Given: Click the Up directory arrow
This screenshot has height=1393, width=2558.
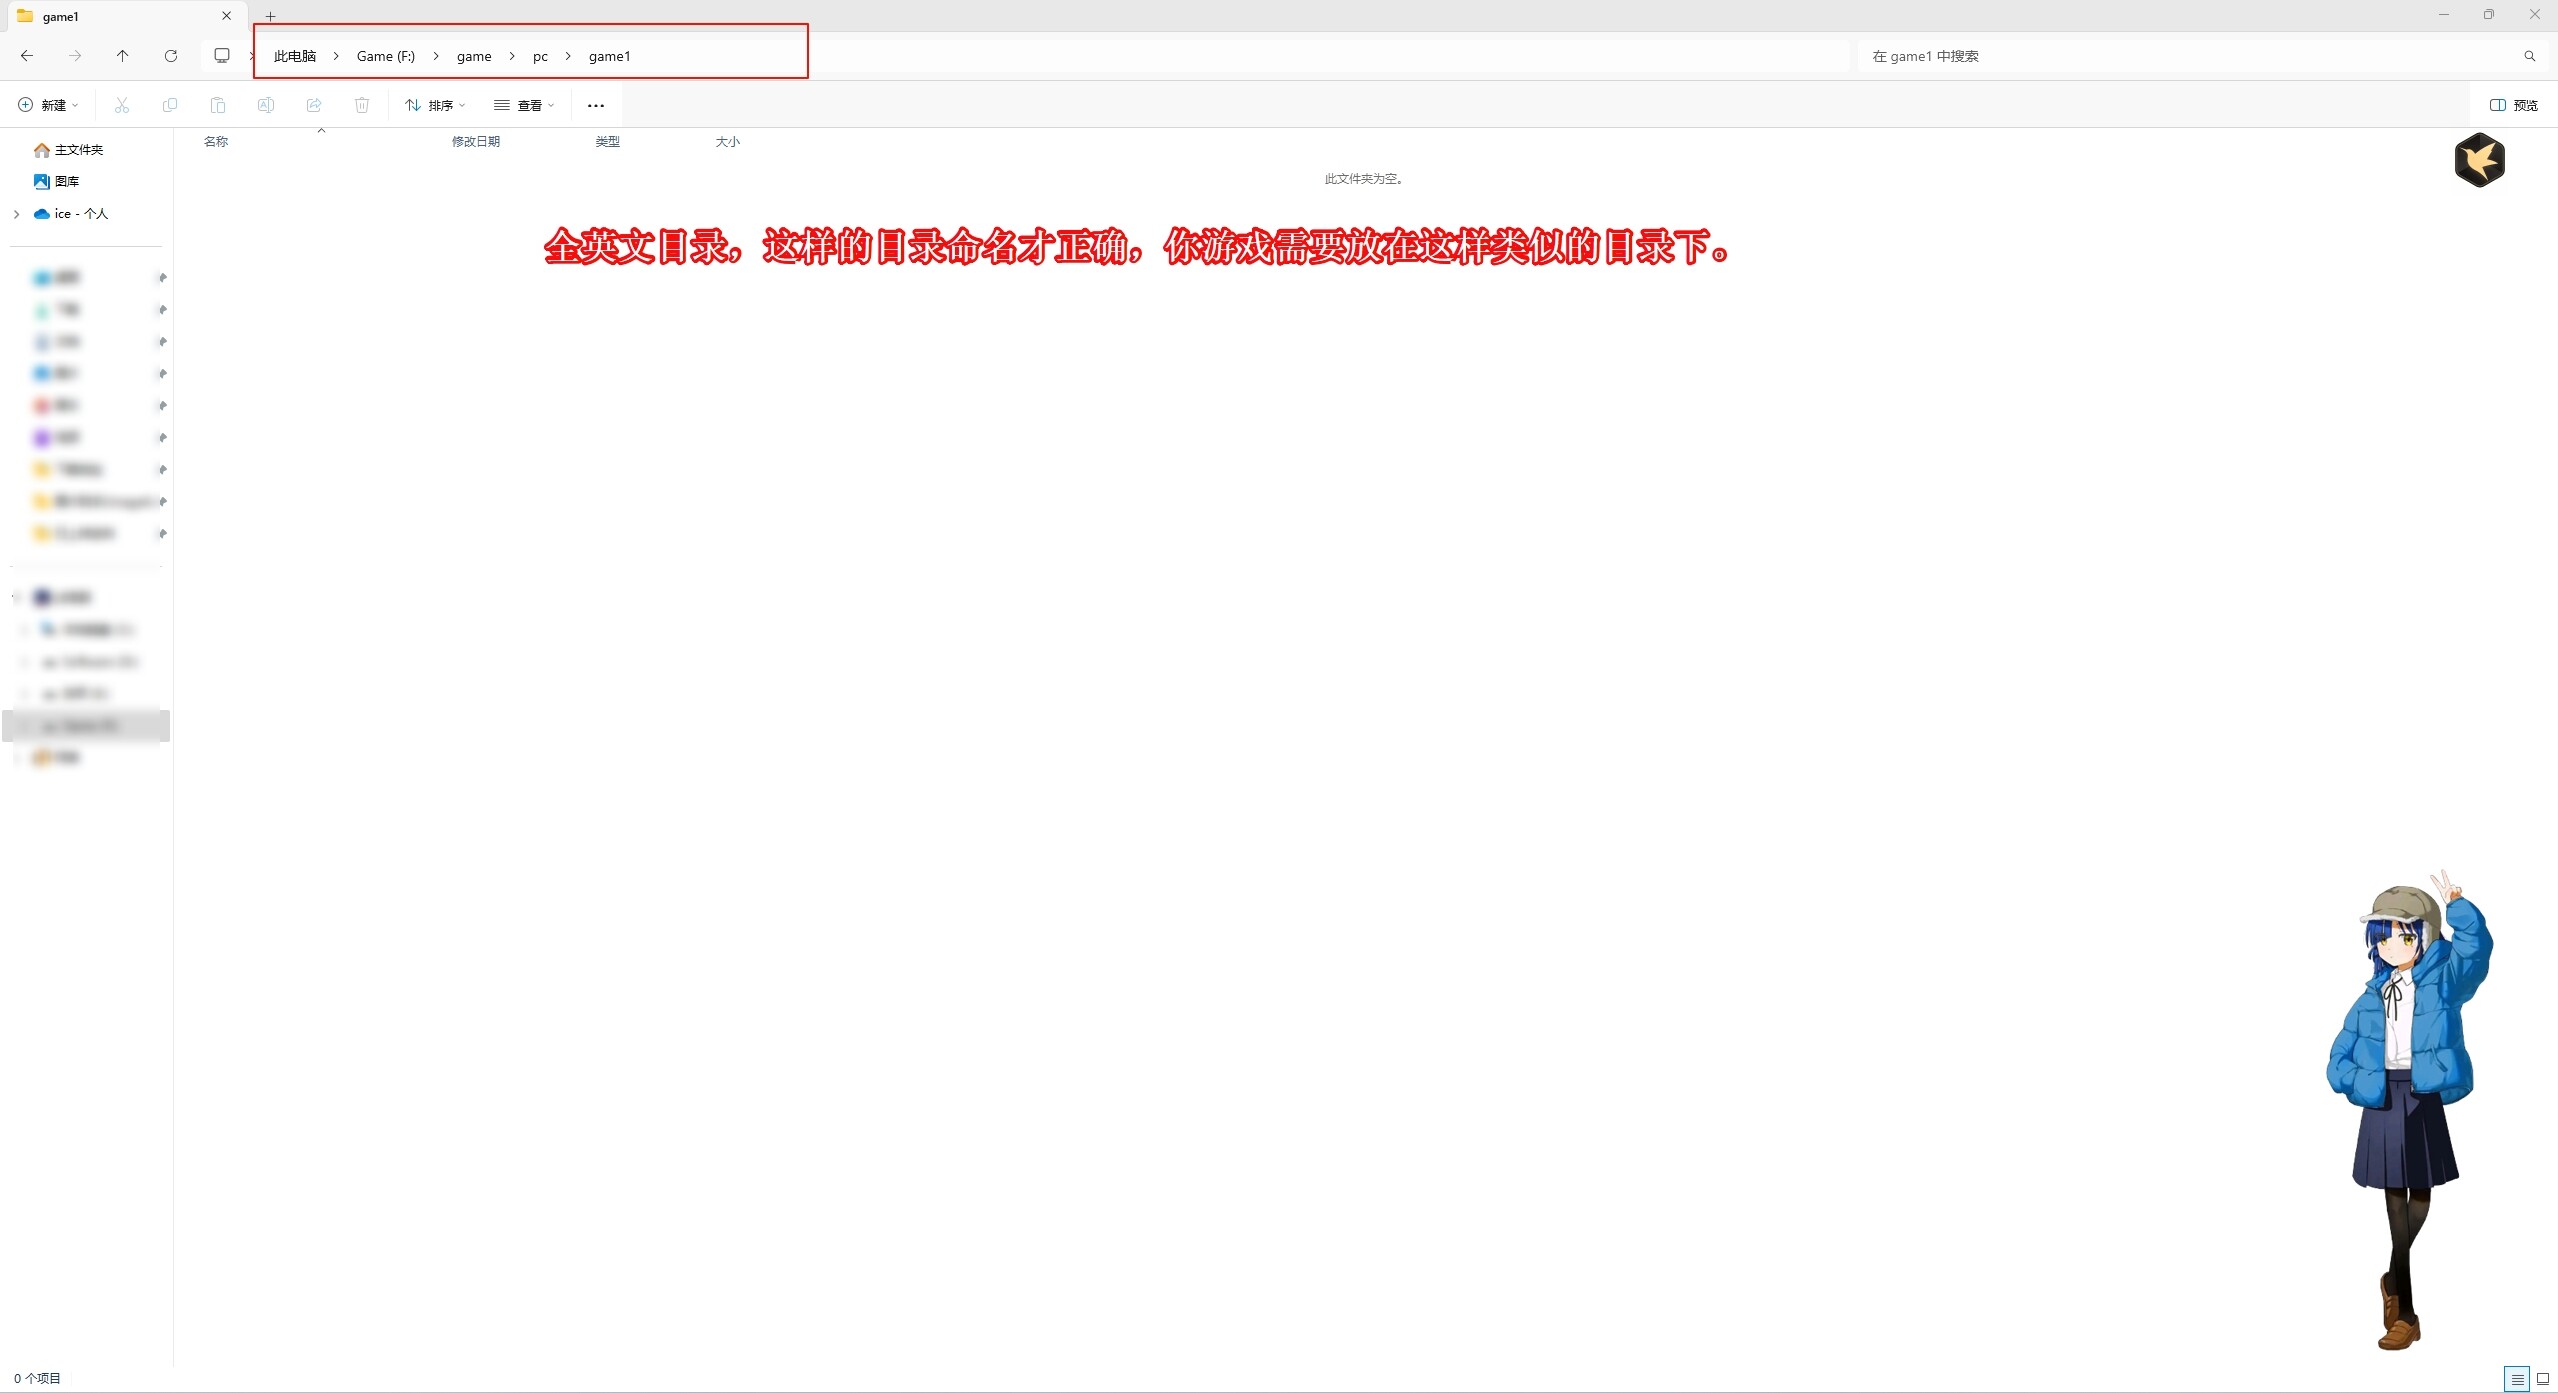Looking at the screenshot, I should 122,56.
